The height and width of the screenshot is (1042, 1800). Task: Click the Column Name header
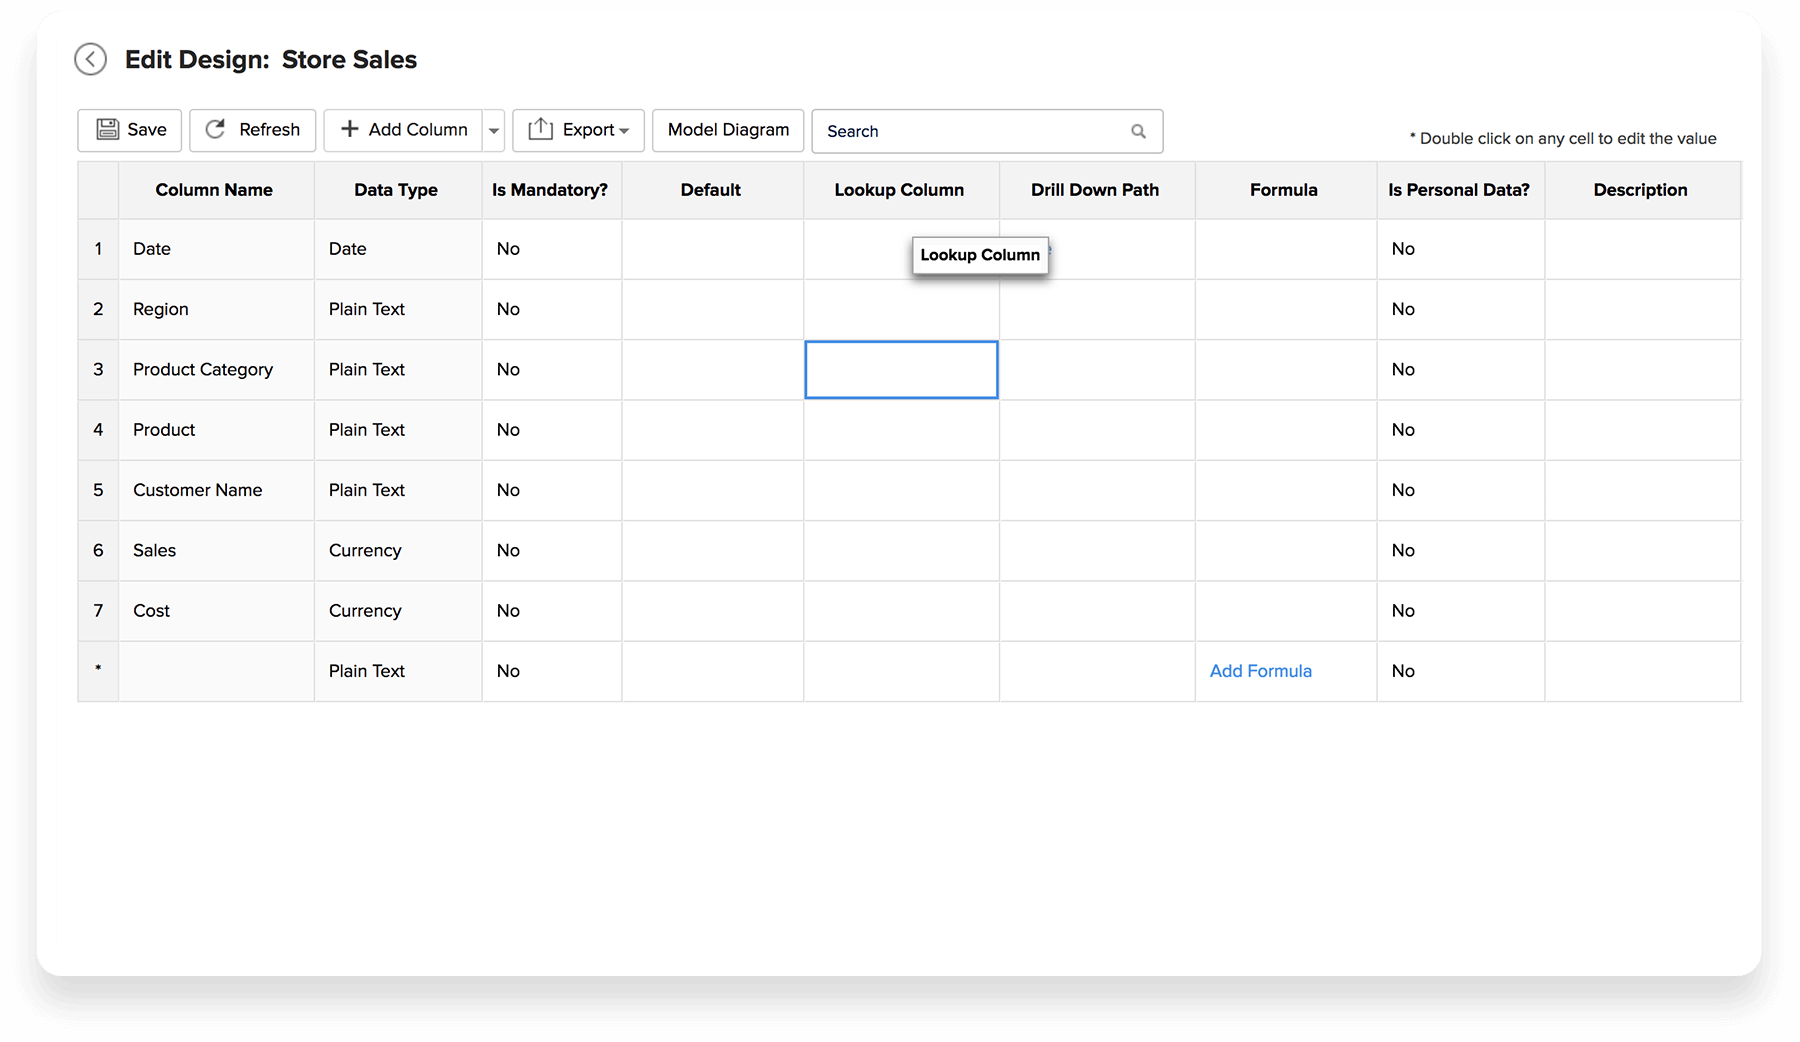point(214,190)
